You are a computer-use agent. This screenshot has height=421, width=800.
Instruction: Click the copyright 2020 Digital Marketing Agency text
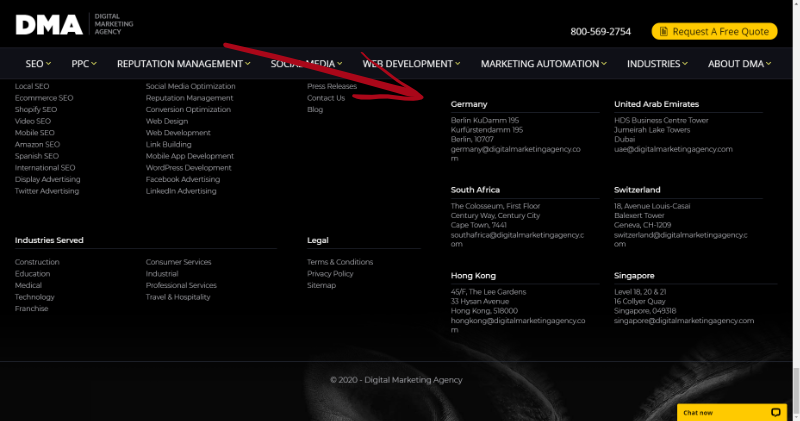(396, 380)
